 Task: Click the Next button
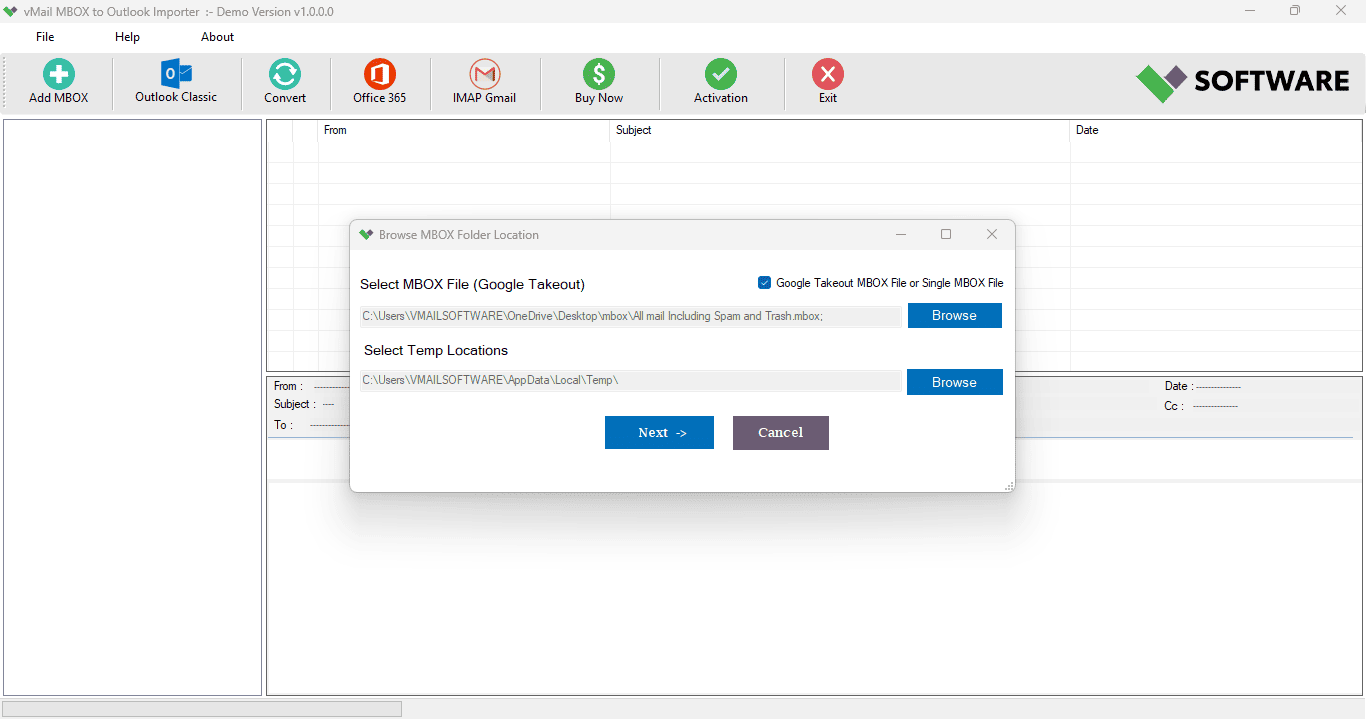pyautogui.click(x=659, y=433)
